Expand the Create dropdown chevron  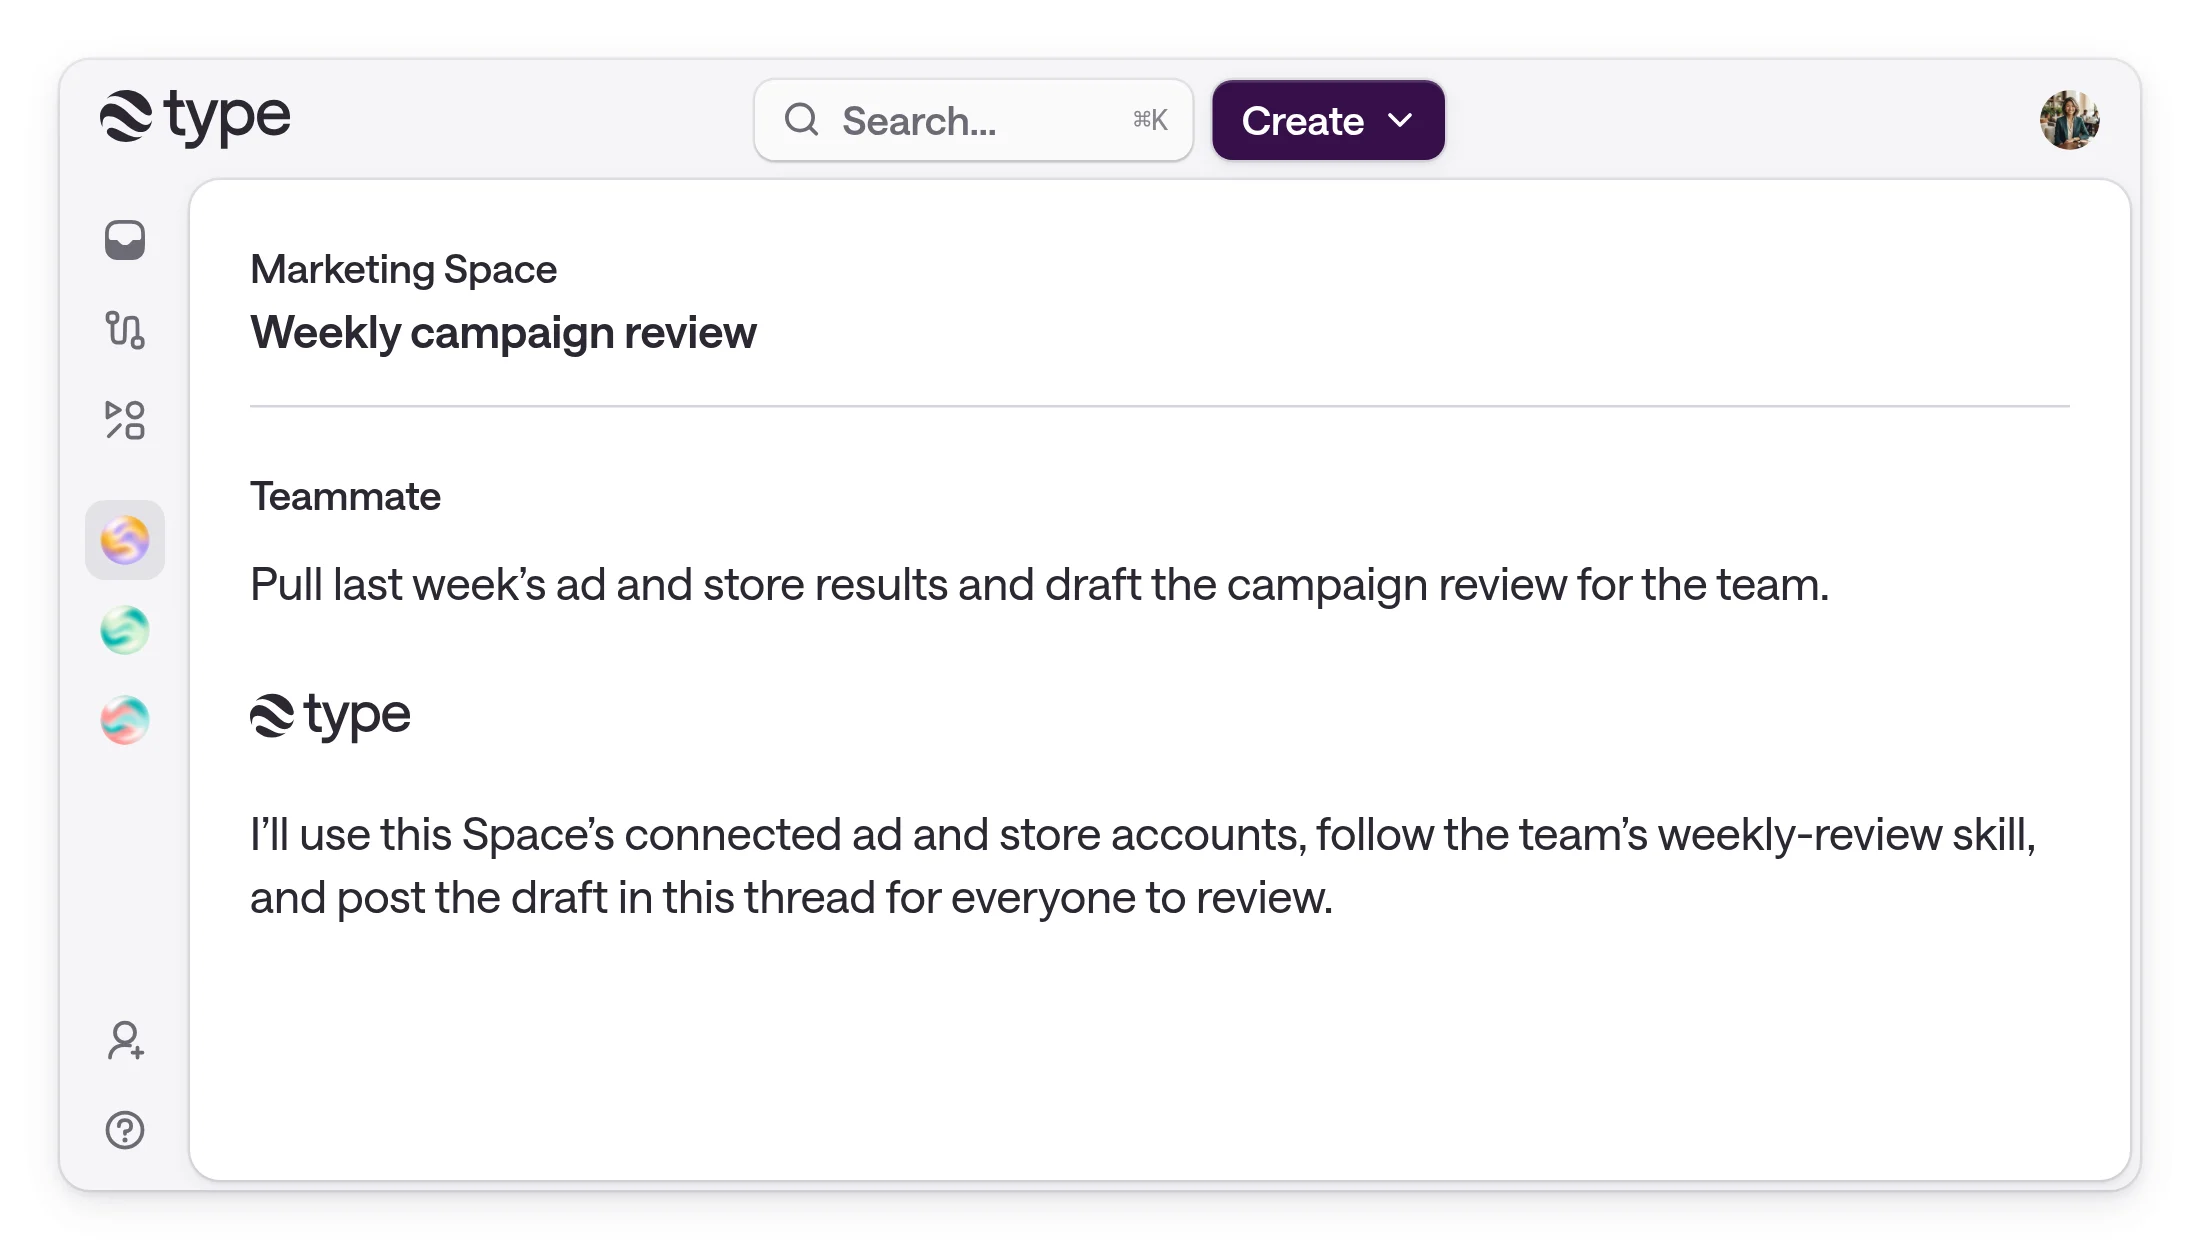tap(1401, 120)
